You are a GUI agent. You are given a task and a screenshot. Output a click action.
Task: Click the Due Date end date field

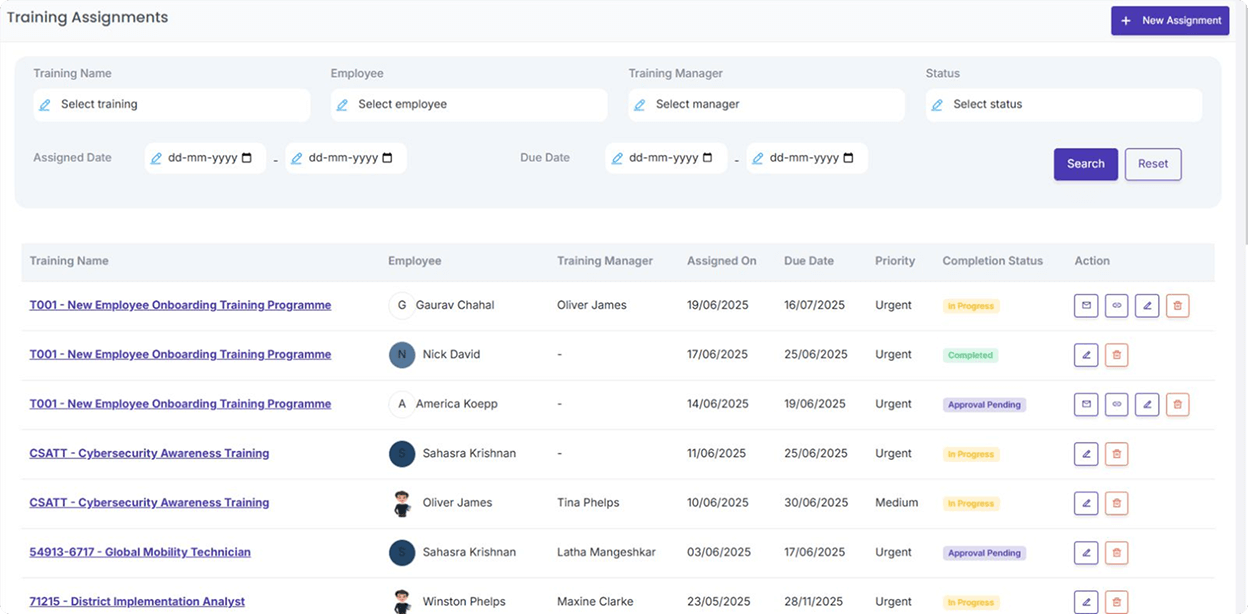(x=806, y=158)
